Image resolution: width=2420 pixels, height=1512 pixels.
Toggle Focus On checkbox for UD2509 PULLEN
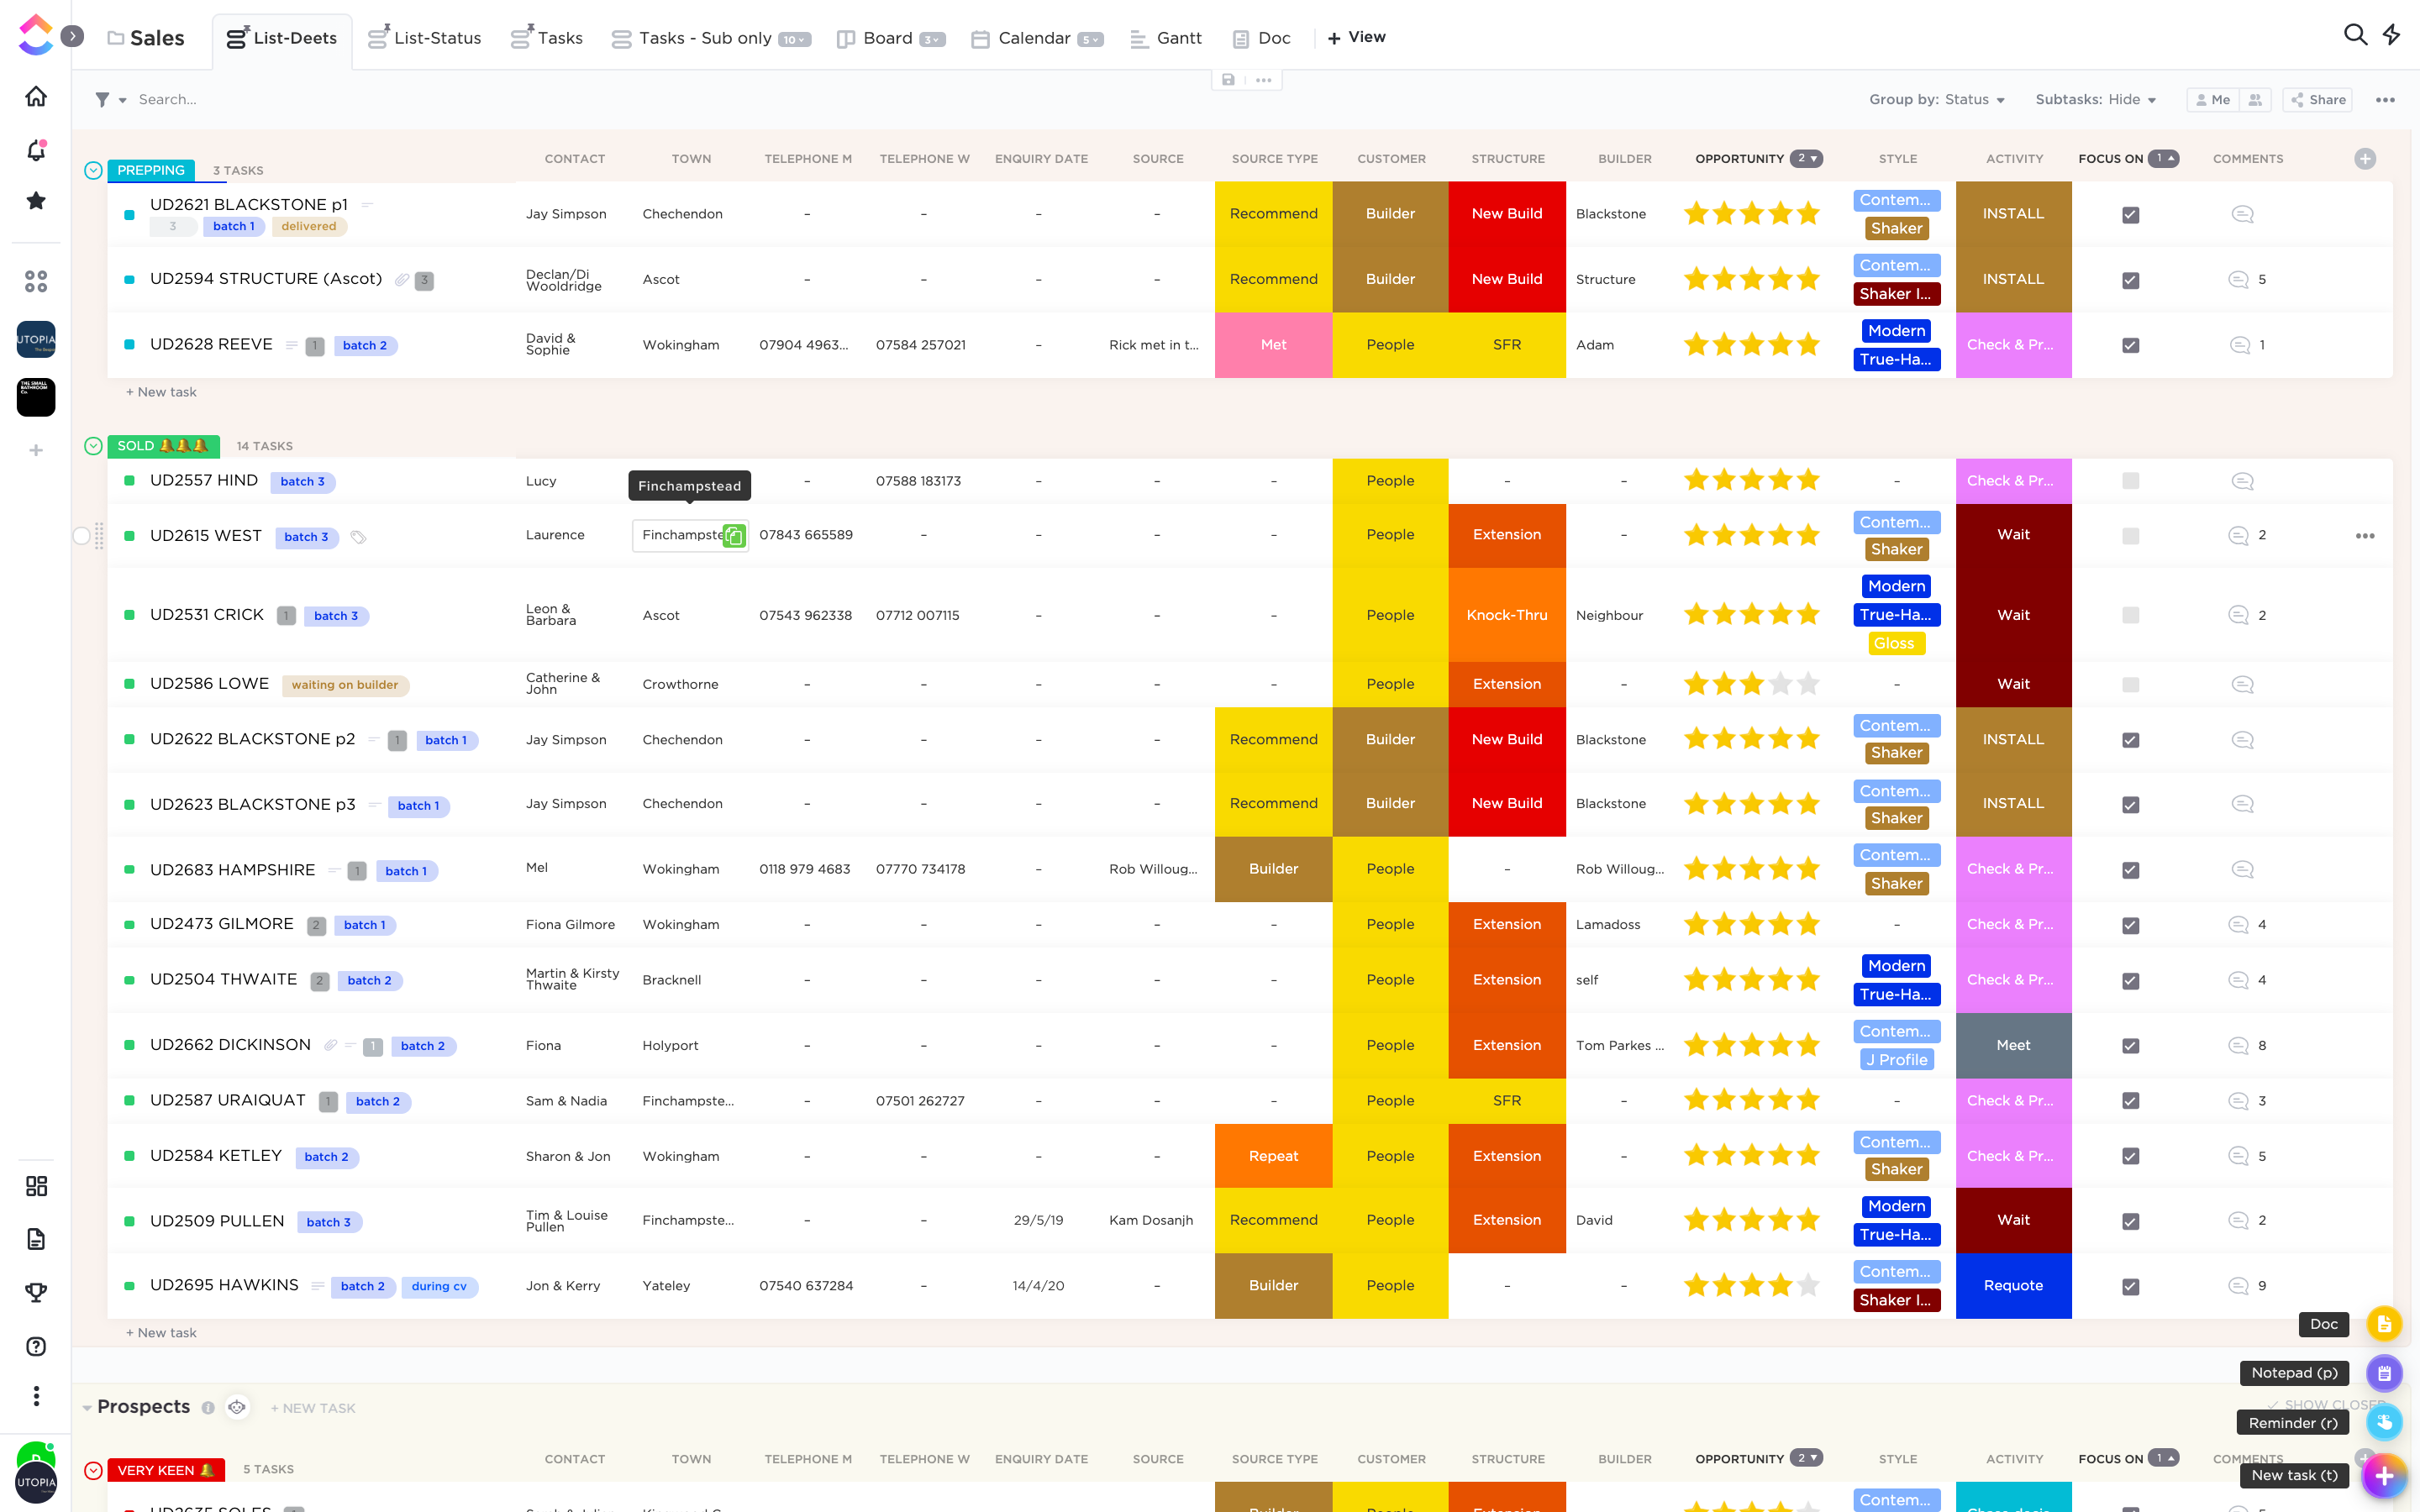click(x=2130, y=1221)
